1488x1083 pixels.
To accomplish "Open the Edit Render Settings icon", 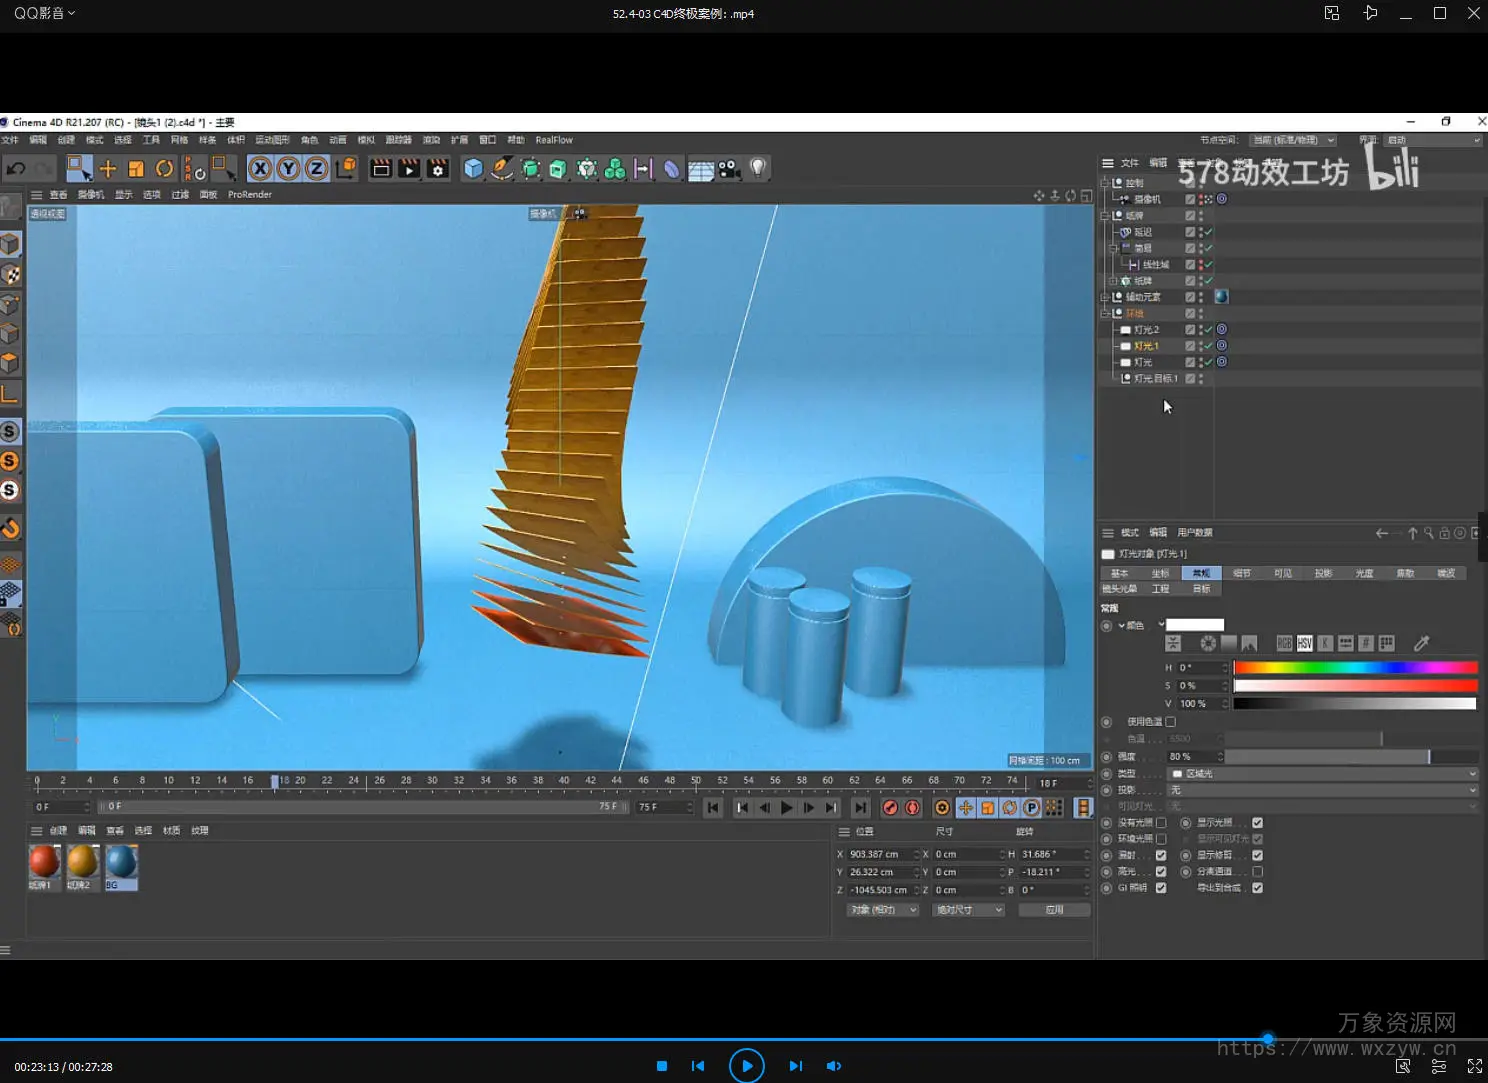I will click(437, 169).
